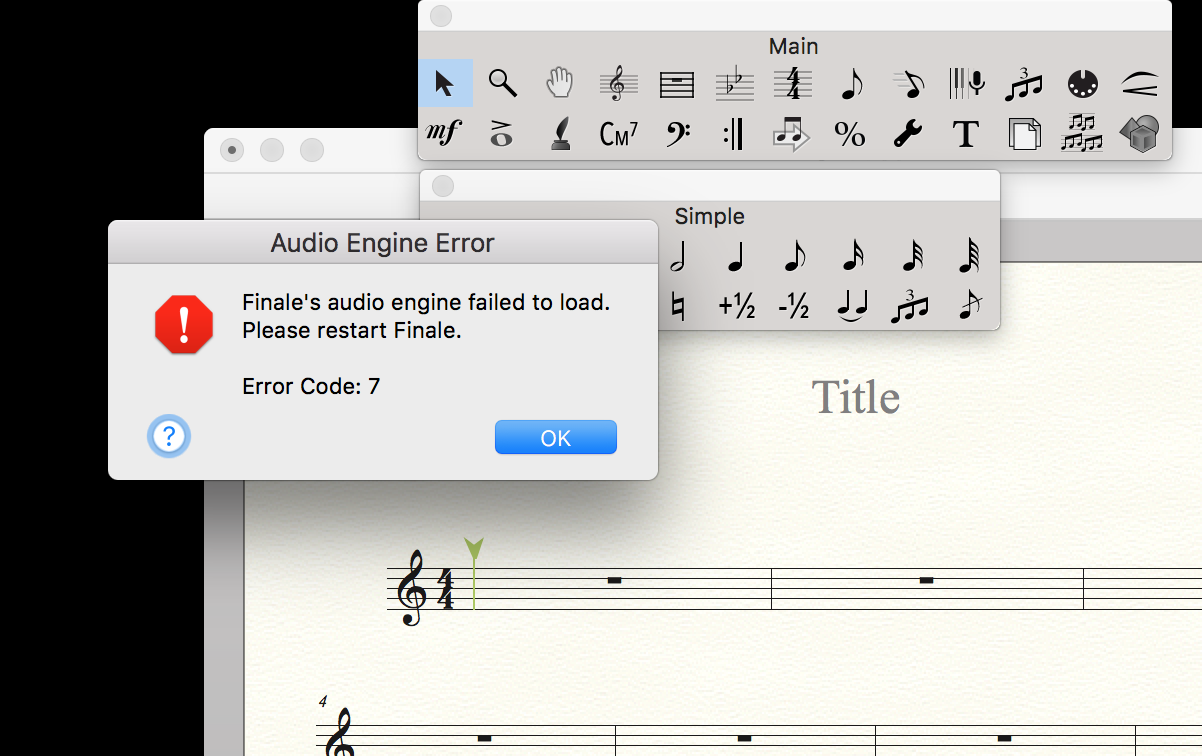This screenshot has width=1202, height=756.
Task: Select the Tuplet tool in Main palette
Action: 1023,84
